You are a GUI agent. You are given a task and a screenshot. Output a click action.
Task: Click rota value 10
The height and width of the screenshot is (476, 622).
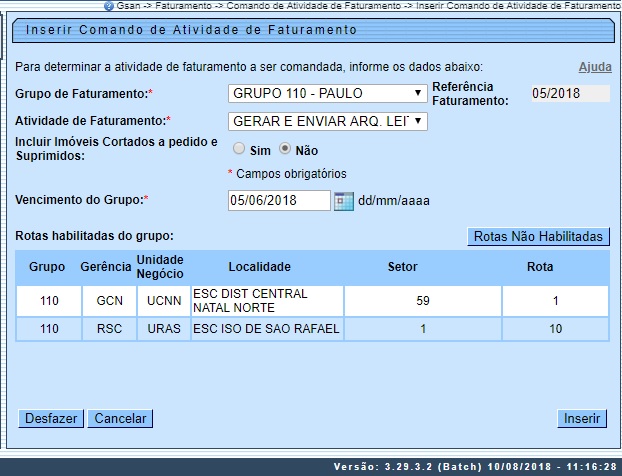click(x=555, y=329)
